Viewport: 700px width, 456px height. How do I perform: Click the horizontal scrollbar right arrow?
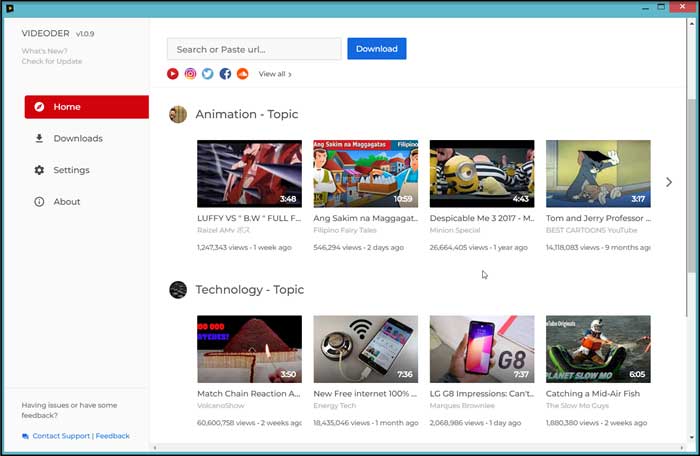click(x=681, y=448)
